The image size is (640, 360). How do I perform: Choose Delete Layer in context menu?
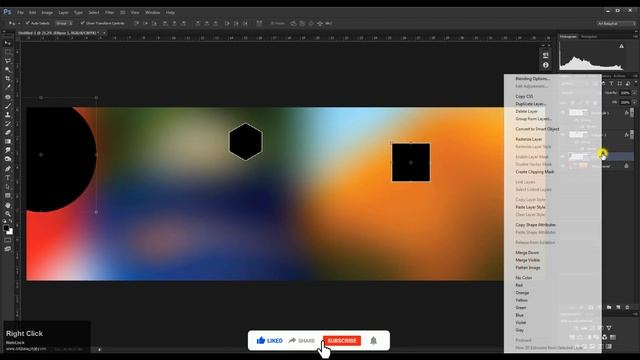[x=526, y=111]
